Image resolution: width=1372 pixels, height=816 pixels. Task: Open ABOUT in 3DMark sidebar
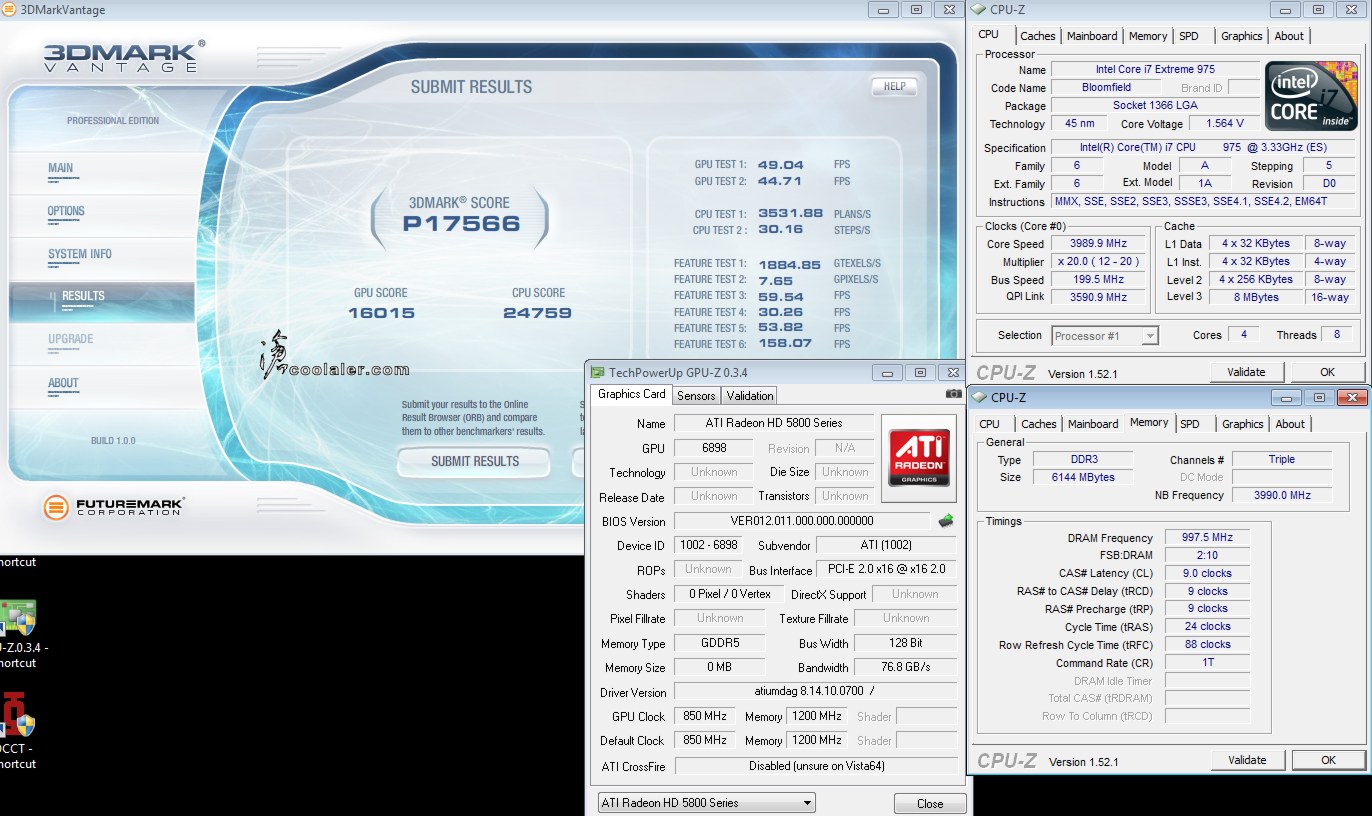click(63, 383)
